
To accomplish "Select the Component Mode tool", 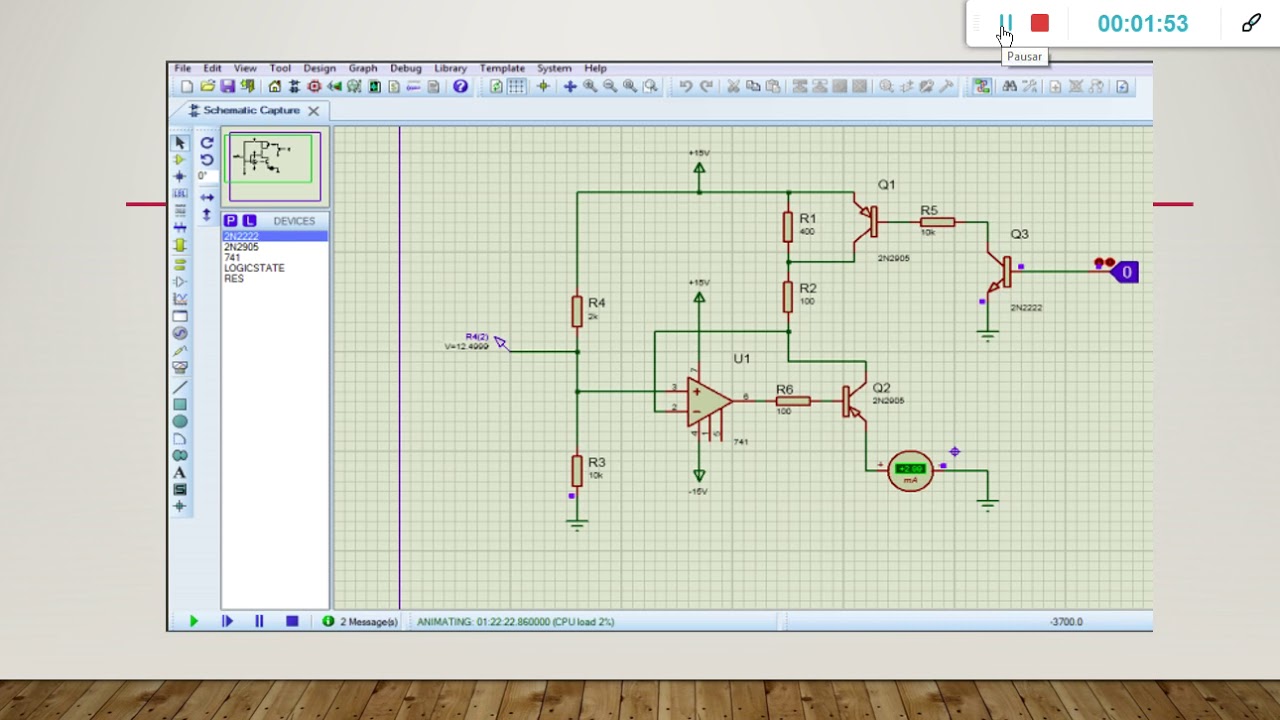I will coord(180,159).
